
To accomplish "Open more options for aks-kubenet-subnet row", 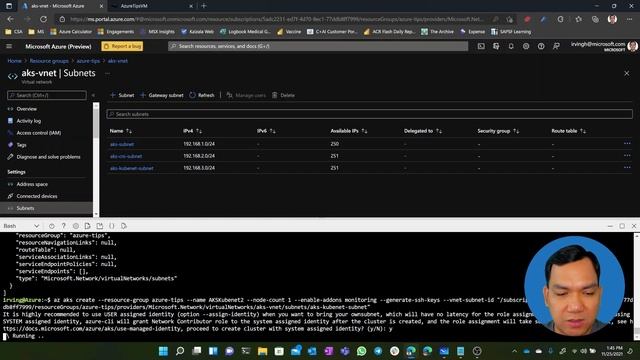I will 627,168.
